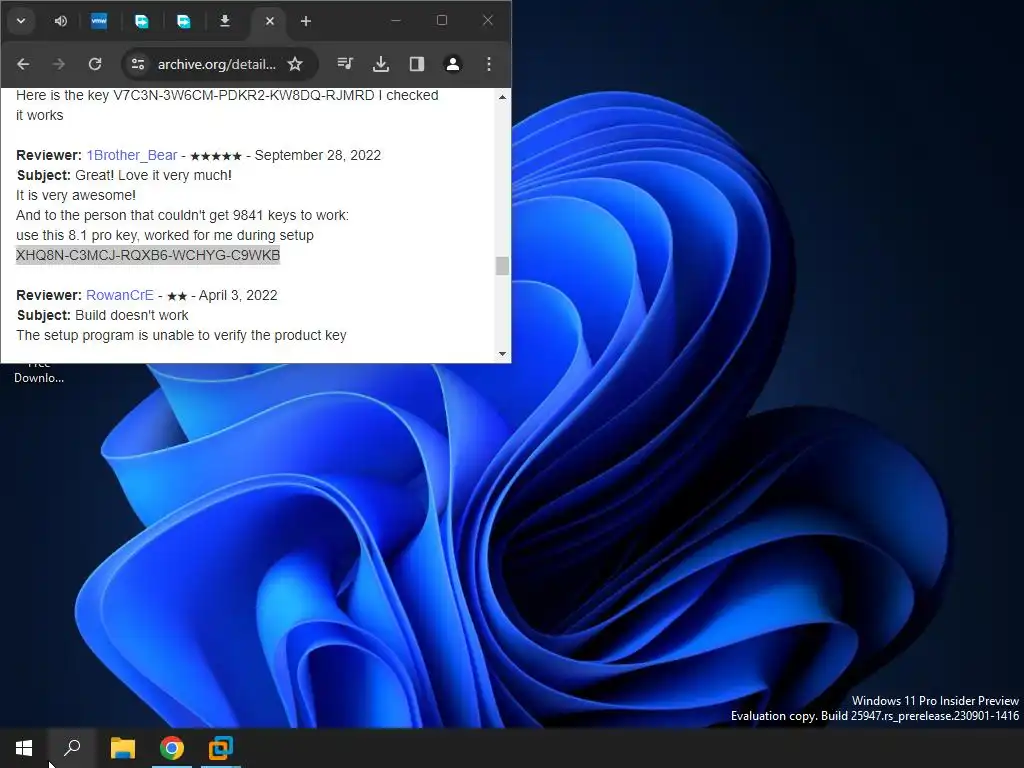Viewport: 1024px width, 768px height.
Task: Switch to the second teal arrow-icon tab
Action: (184, 22)
